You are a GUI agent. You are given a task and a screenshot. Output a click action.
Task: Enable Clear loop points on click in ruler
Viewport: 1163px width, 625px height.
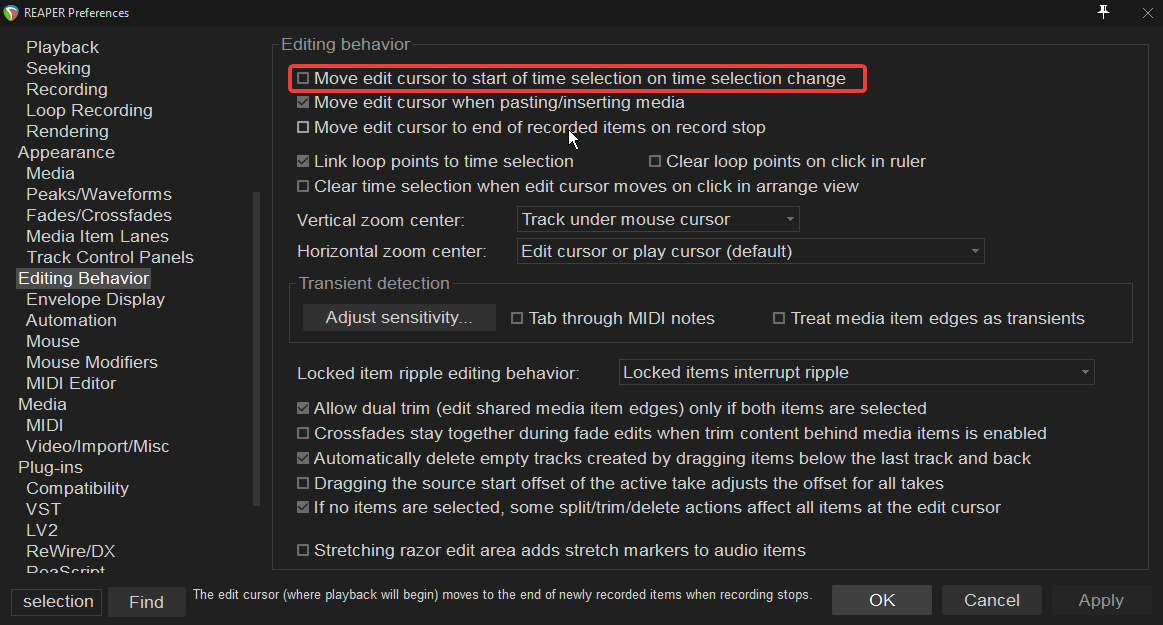click(655, 161)
